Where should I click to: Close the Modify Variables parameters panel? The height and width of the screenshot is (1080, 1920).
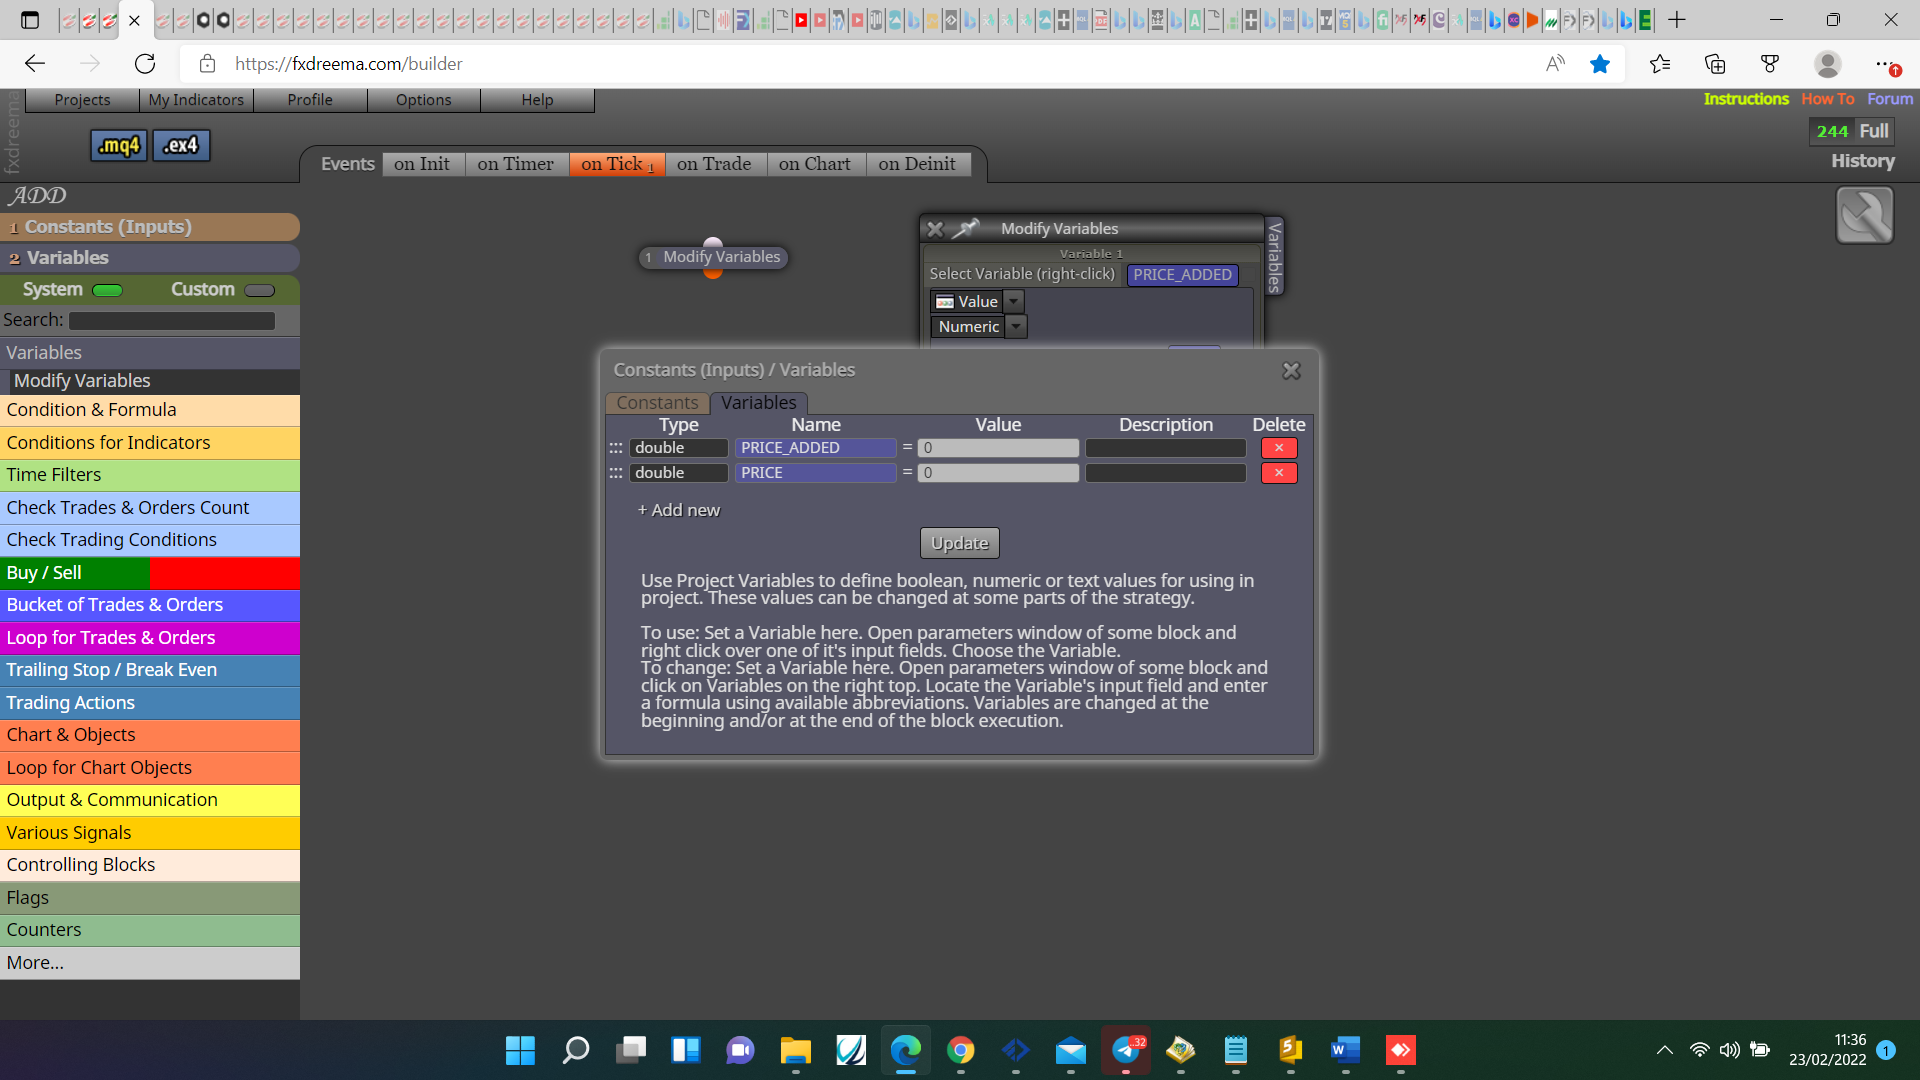pos(935,229)
